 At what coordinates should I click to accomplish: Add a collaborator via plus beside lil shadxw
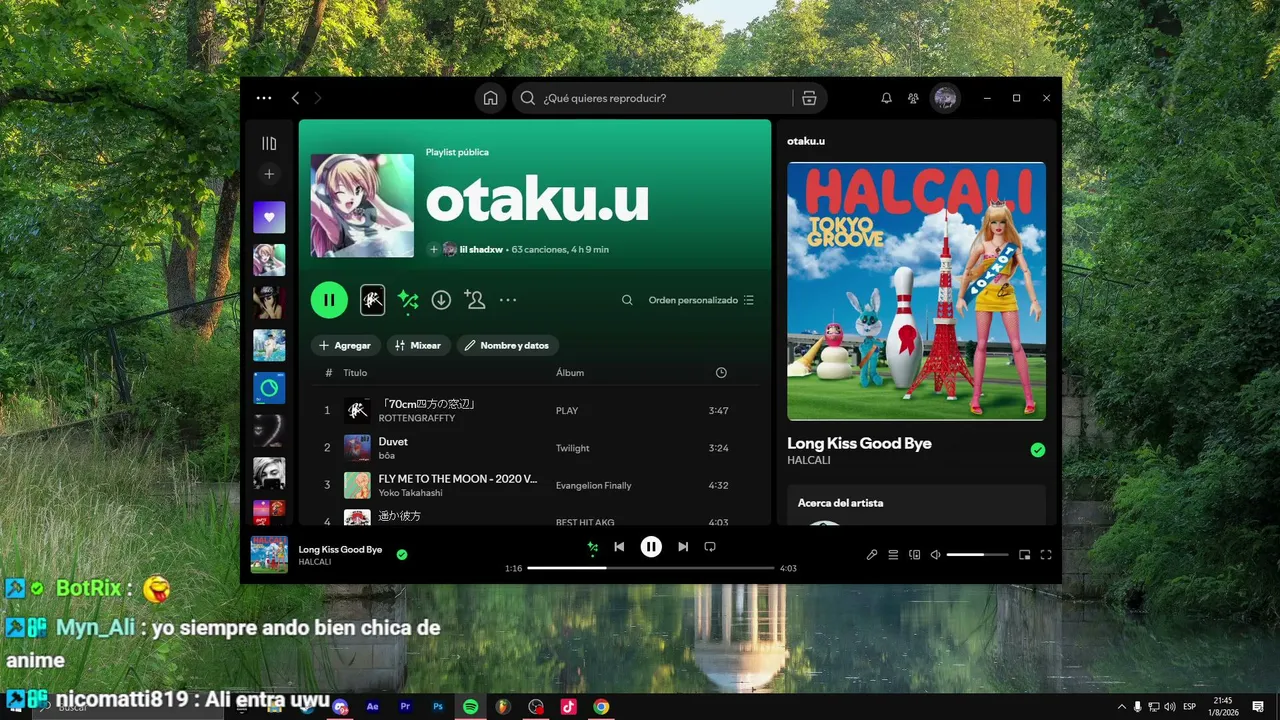click(434, 249)
